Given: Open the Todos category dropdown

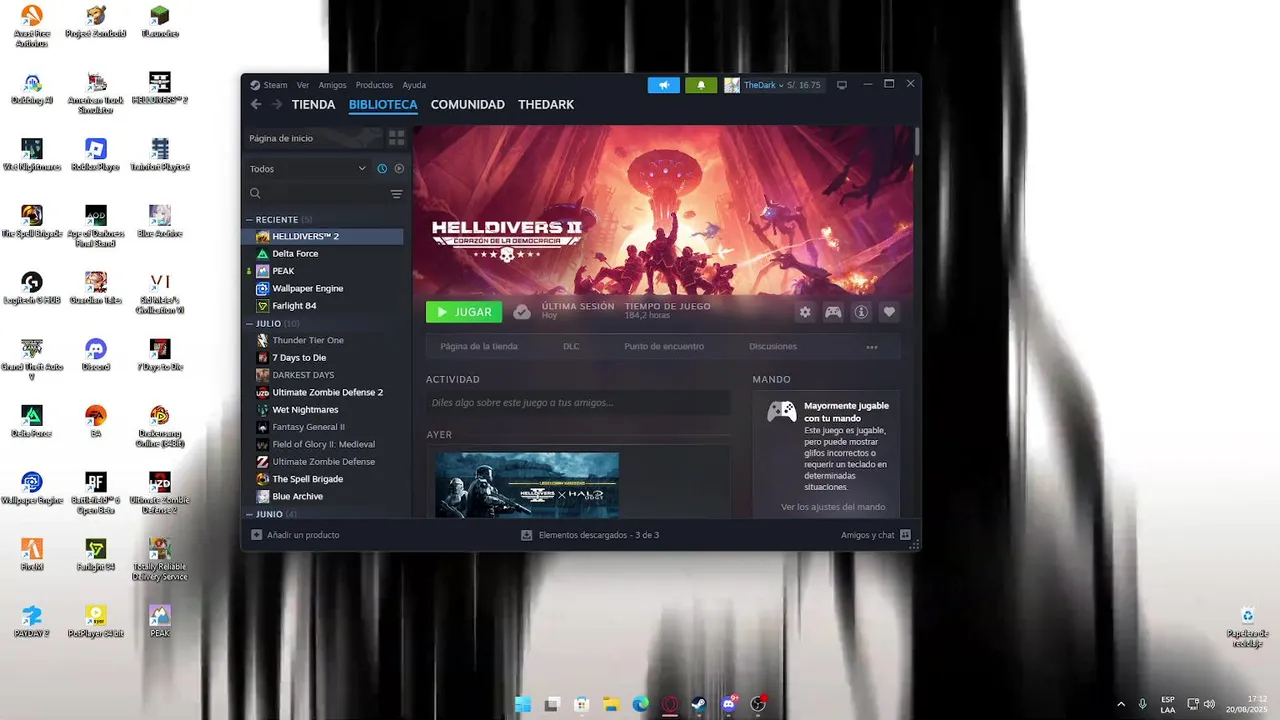Looking at the screenshot, I should click(308, 169).
